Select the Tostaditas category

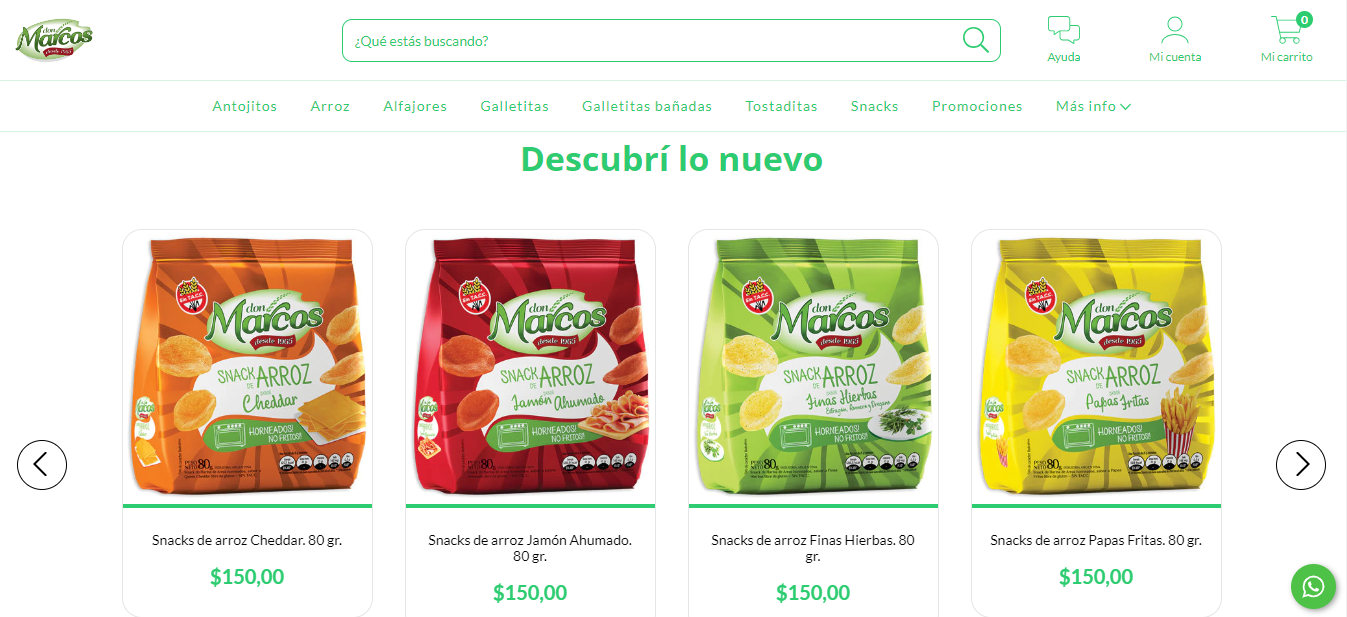[781, 106]
